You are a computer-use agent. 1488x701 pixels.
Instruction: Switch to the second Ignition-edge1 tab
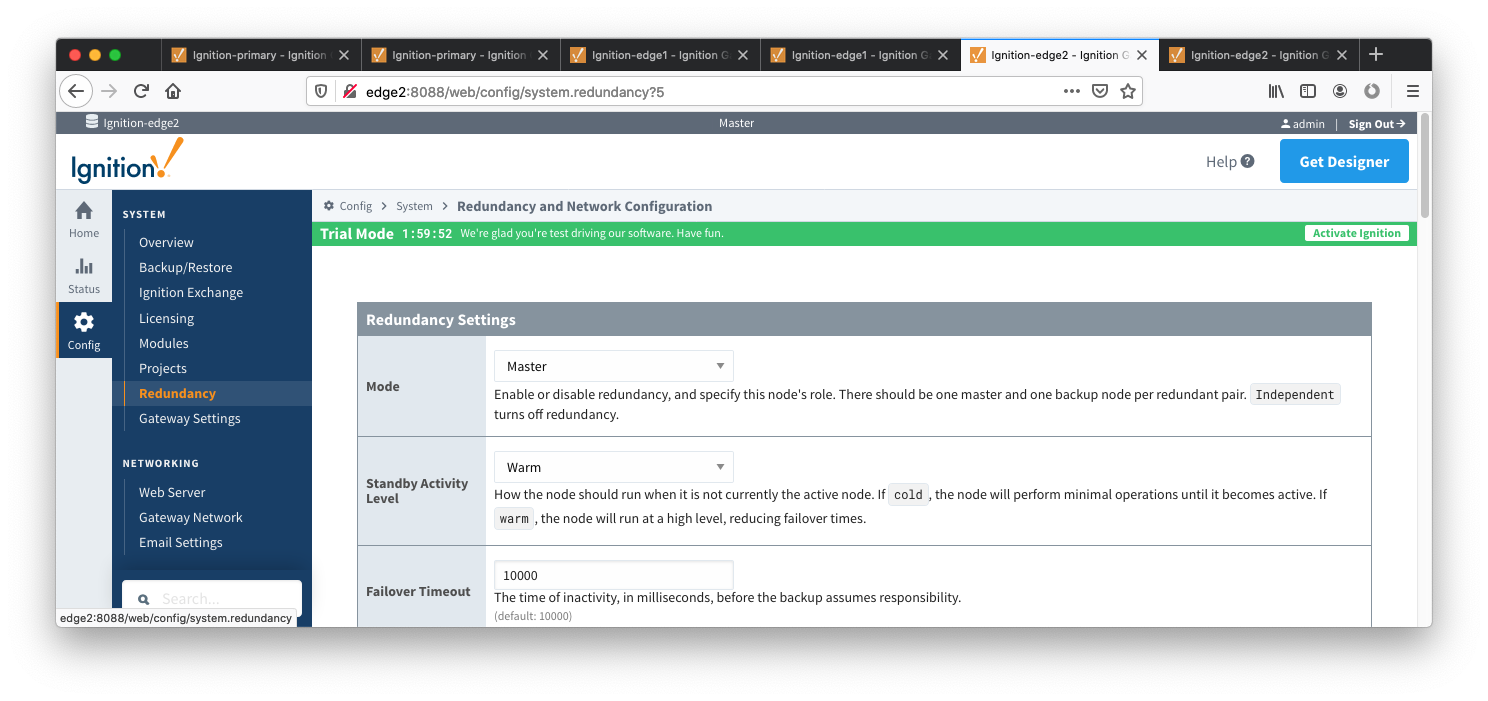[x=860, y=55]
